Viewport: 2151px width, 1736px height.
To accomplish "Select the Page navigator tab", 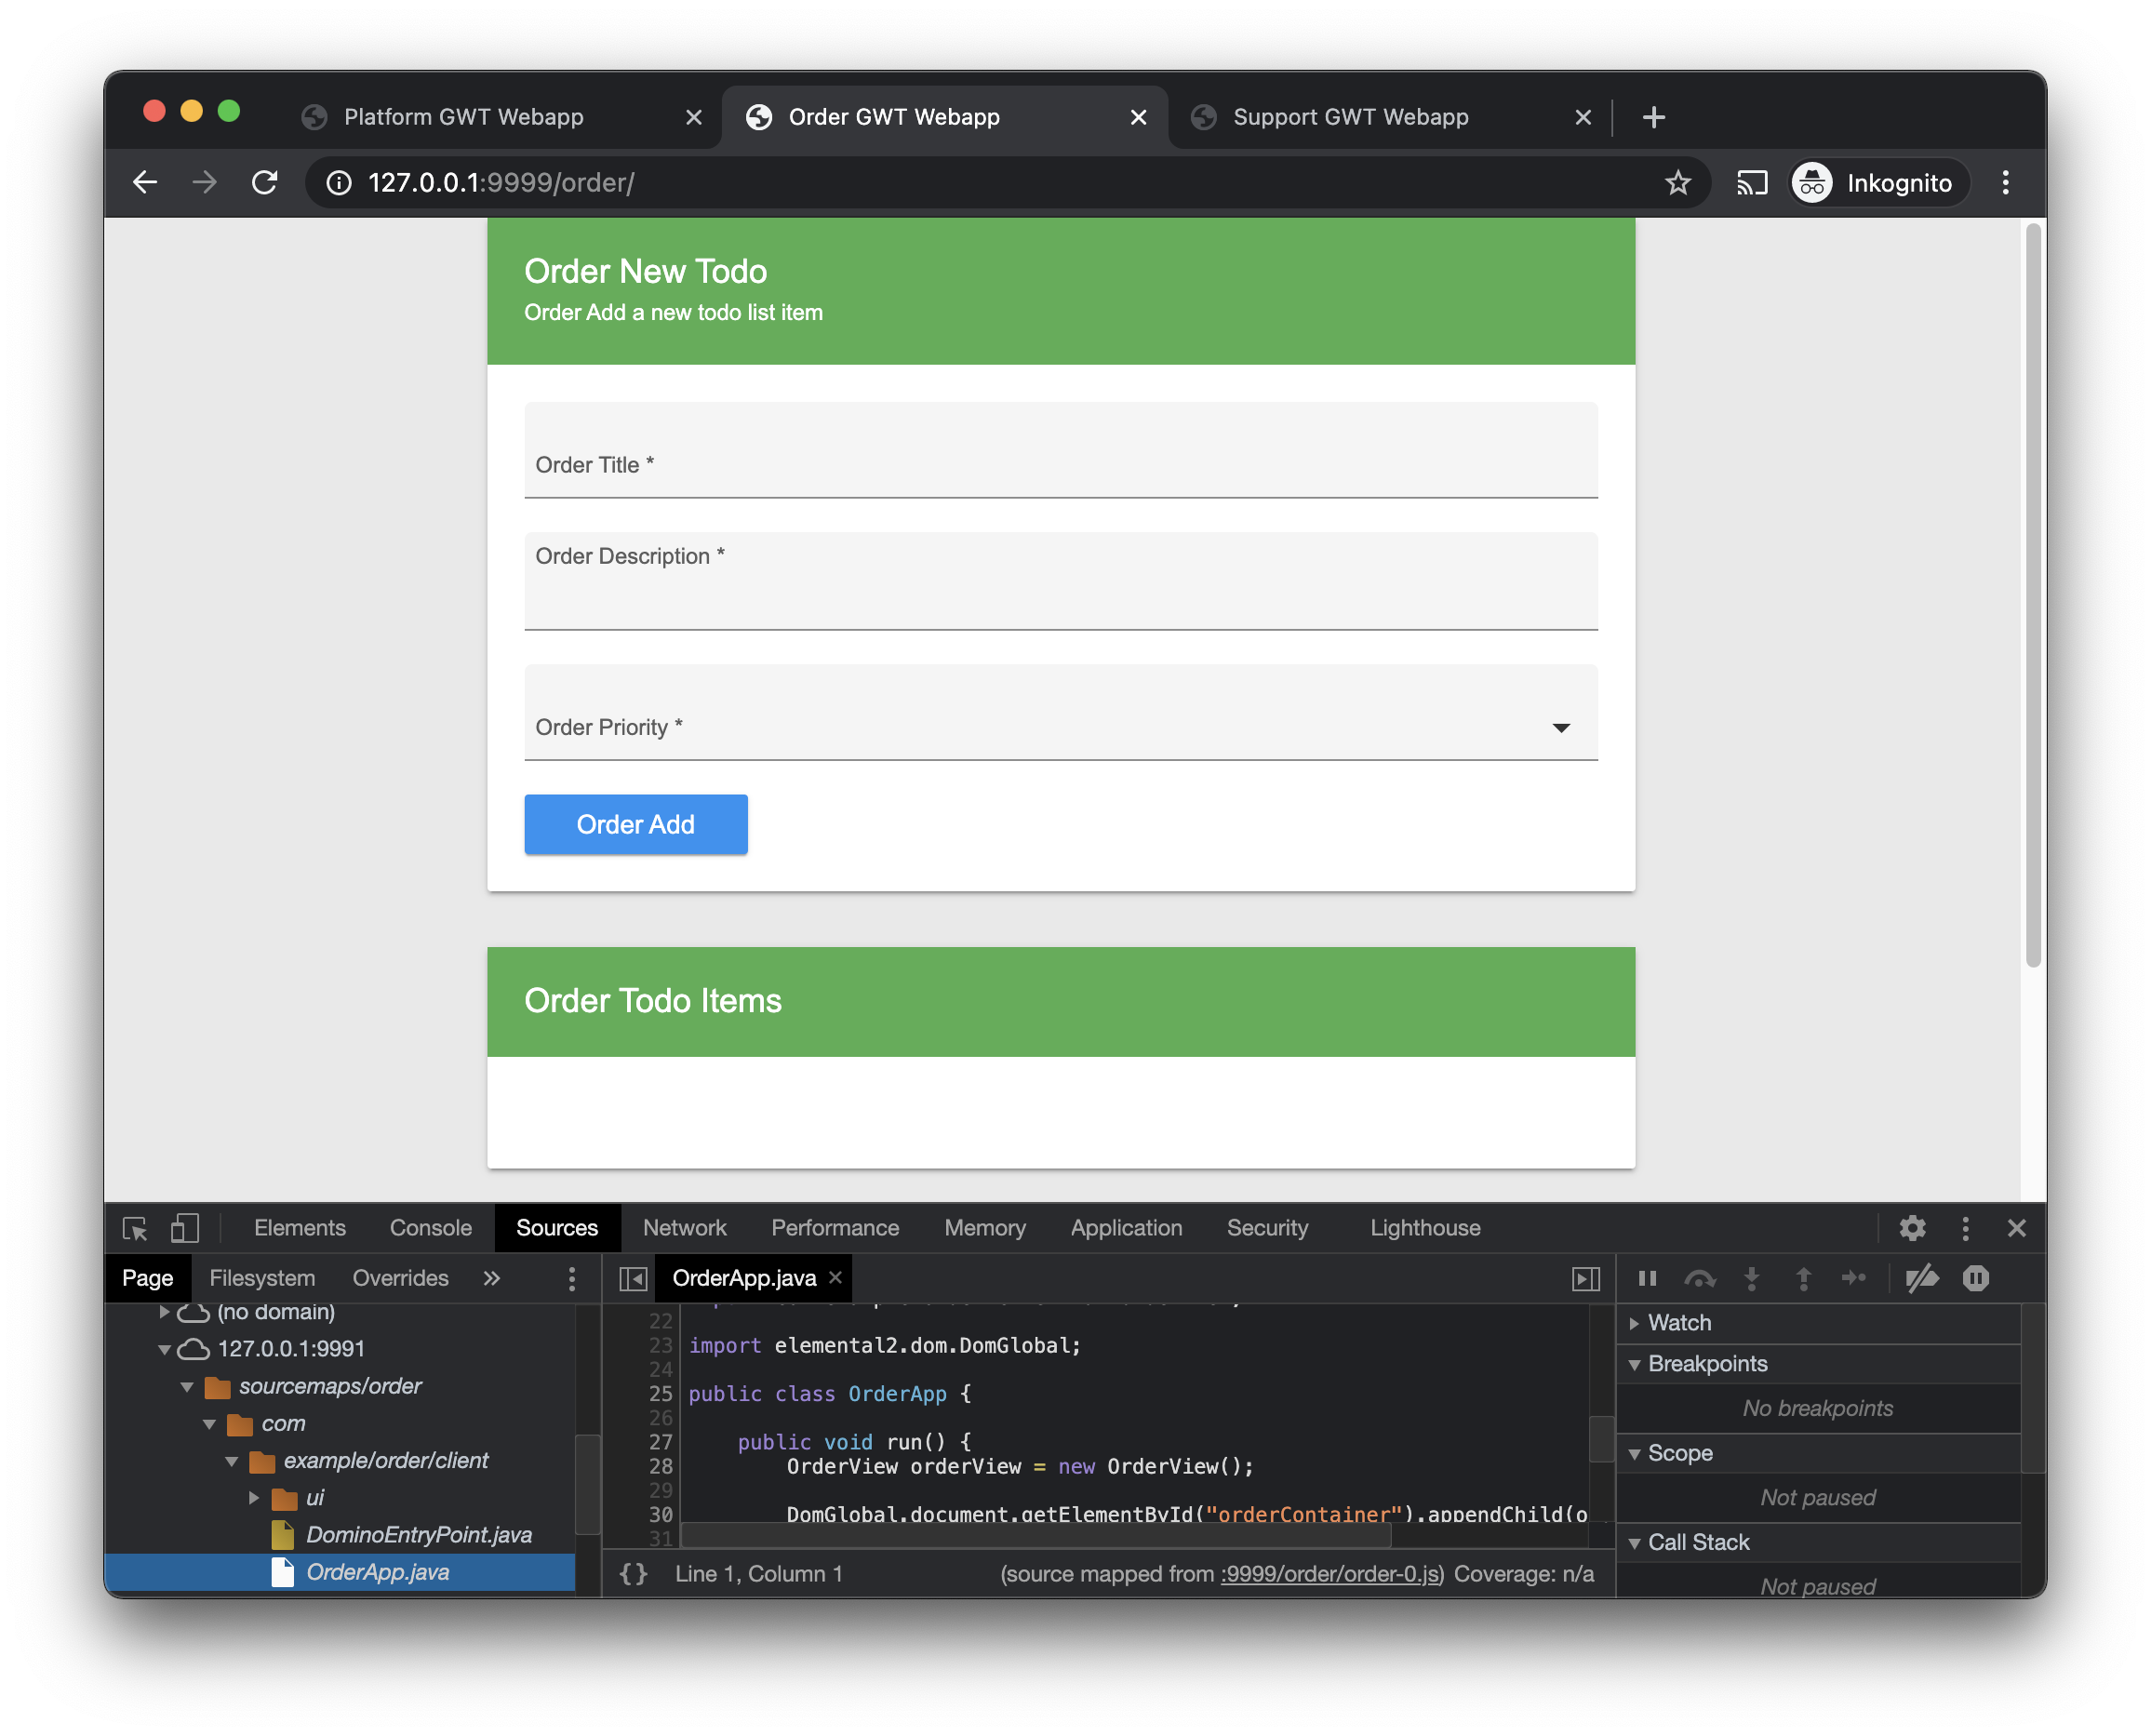I will pyautogui.click(x=148, y=1278).
